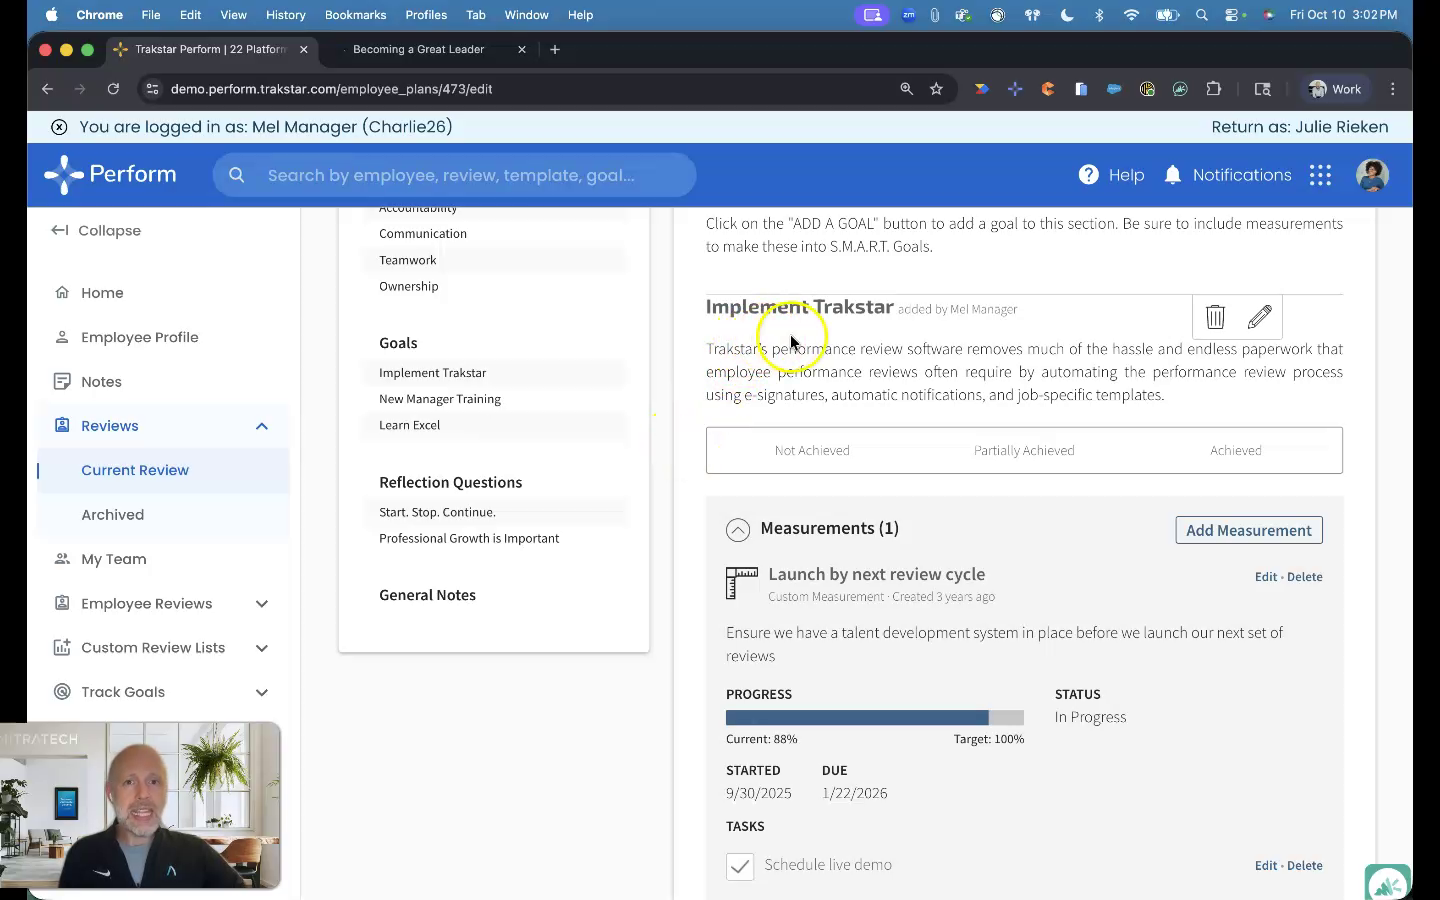
Task: Click the My Team icon
Action: [62, 559]
